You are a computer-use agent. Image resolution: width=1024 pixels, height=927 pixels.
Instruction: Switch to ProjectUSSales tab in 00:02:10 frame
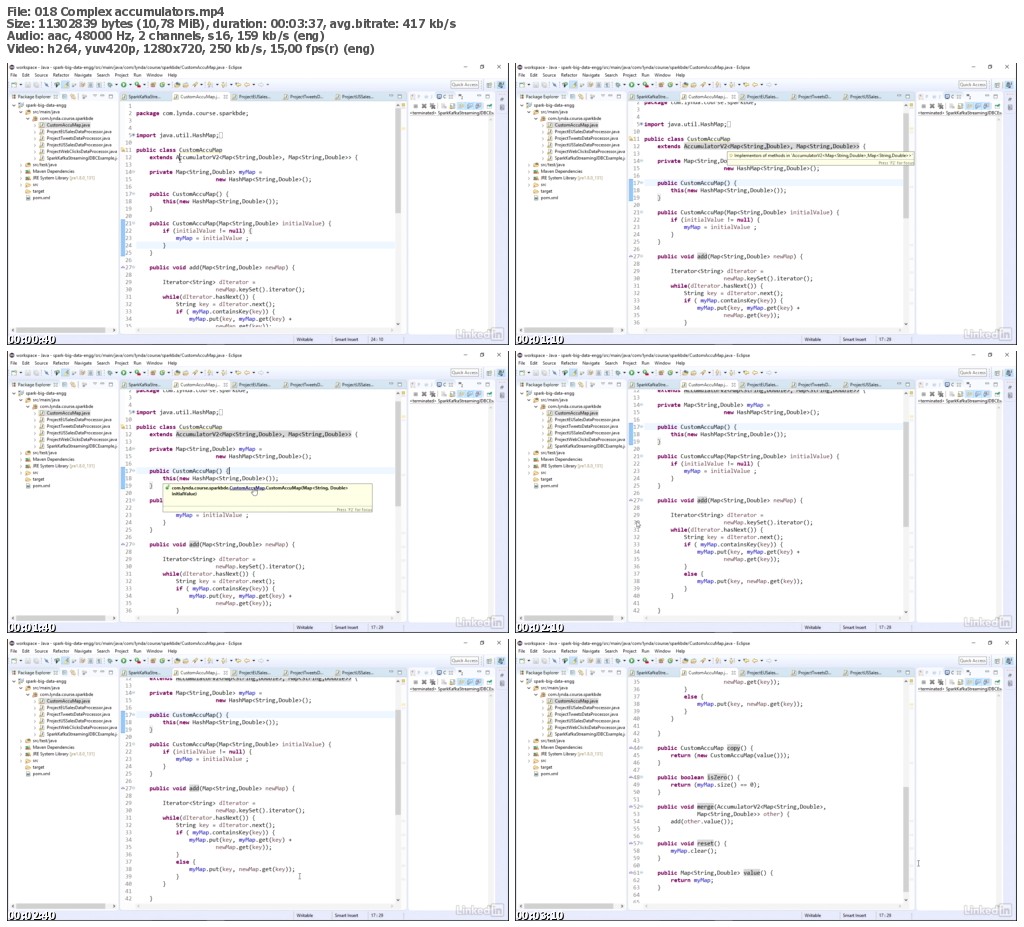click(866, 385)
